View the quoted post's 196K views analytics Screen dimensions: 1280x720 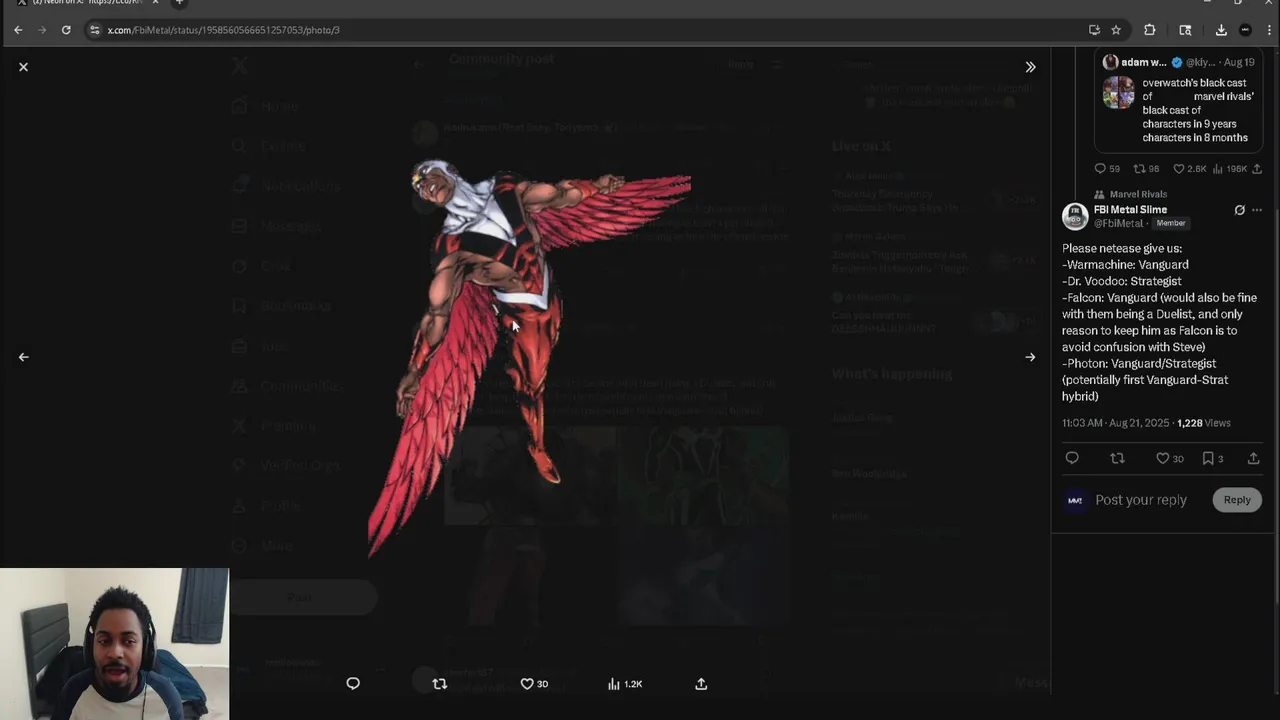pyautogui.click(x=1230, y=169)
